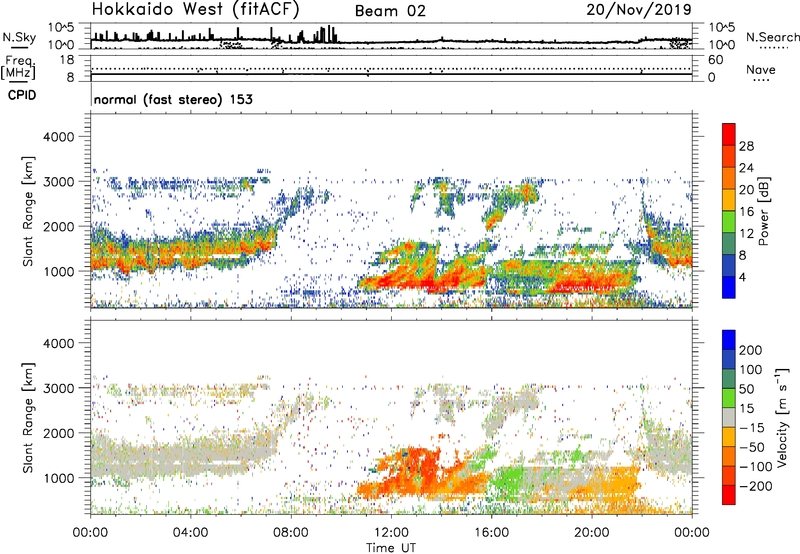Click the 'CPID' label
The height and width of the screenshot is (554, 800).
tap(22, 95)
